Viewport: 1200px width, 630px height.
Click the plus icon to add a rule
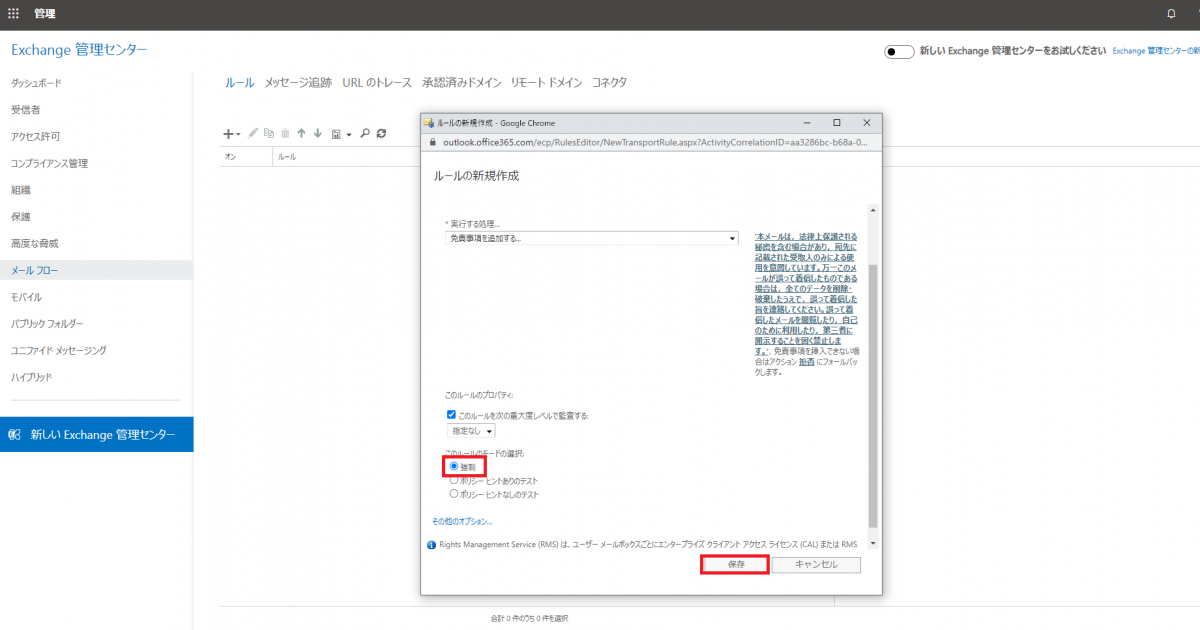coord(228,133)
